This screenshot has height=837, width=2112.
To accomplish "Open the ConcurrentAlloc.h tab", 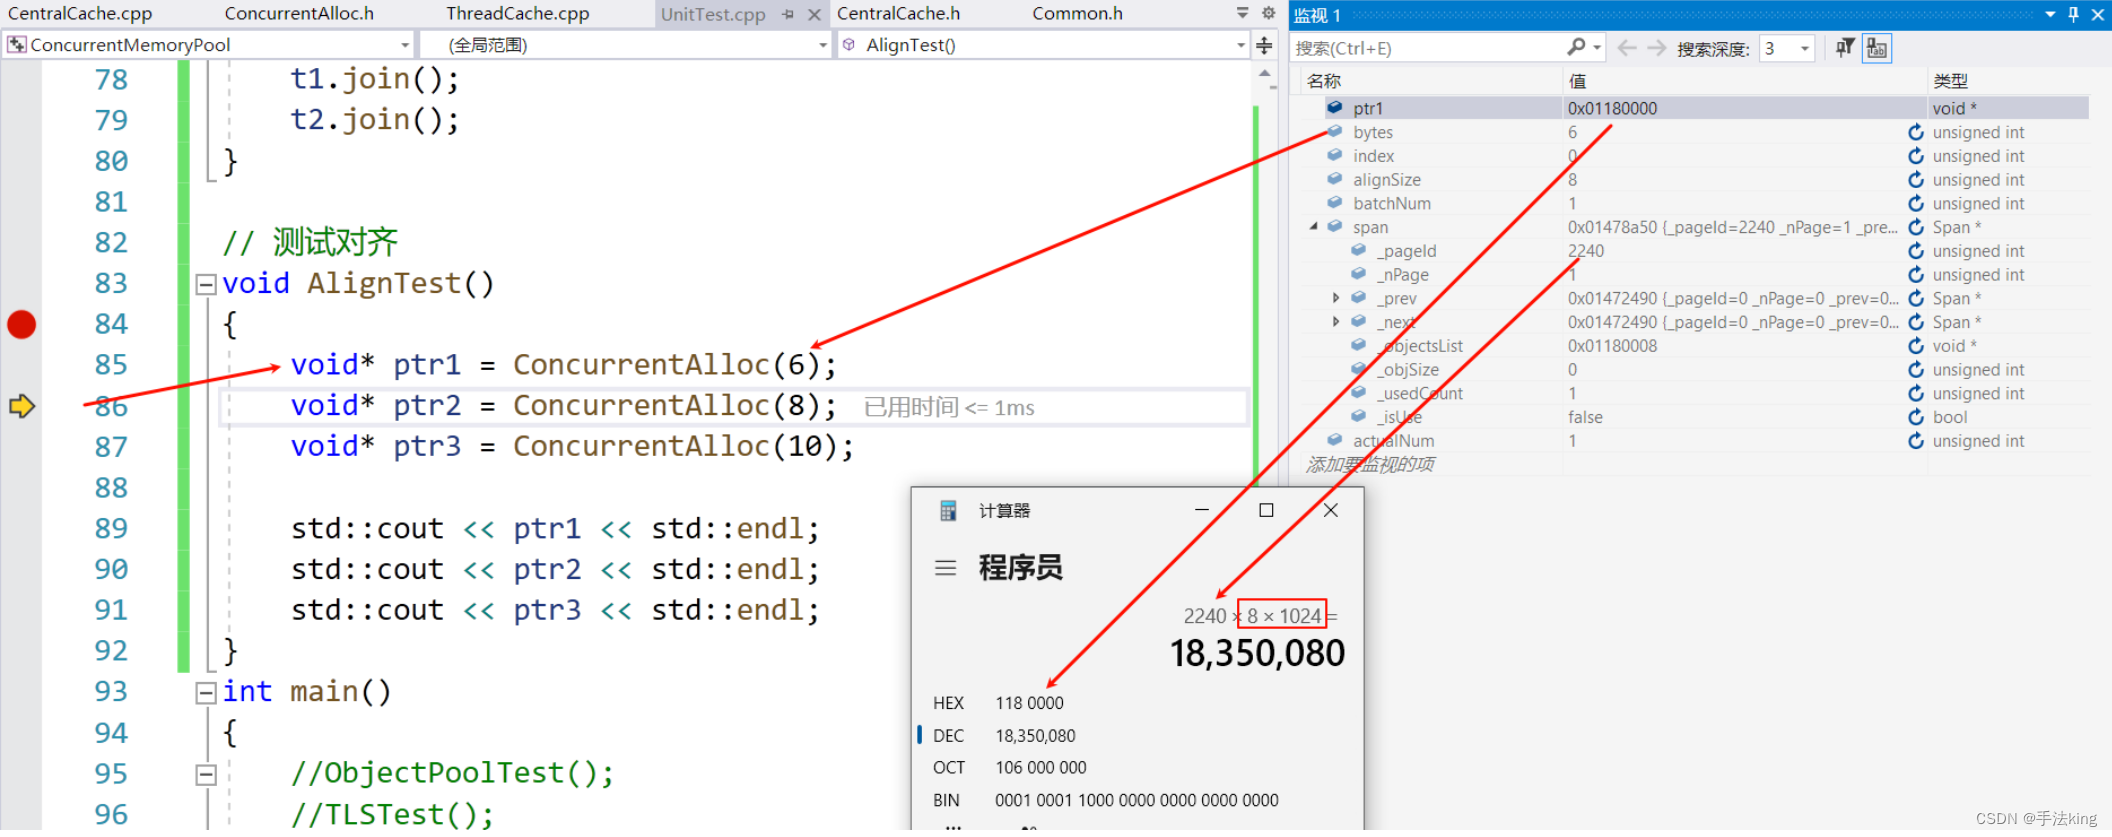I will (299, 14).
